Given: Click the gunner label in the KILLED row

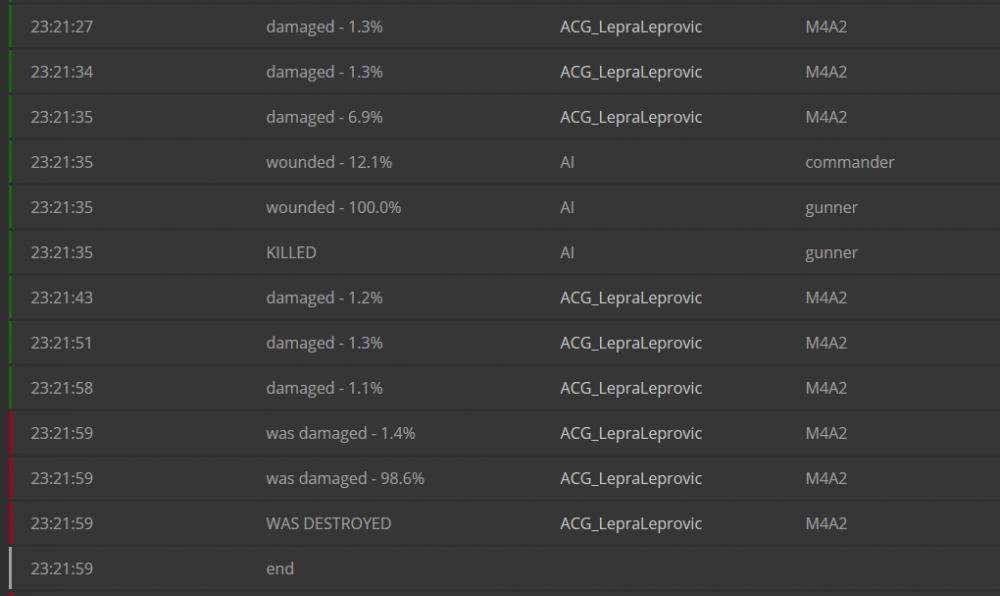Looking at the screenshot, I should 831,253.
